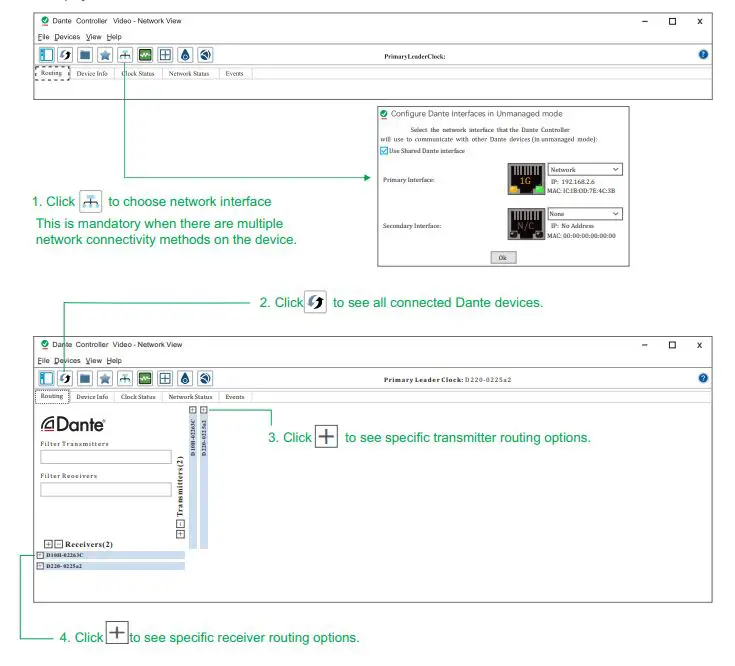Viewport: 735px width, 666px height.
Task: Click the Dante logo in the lower window
Action: (x=73, y=424)
